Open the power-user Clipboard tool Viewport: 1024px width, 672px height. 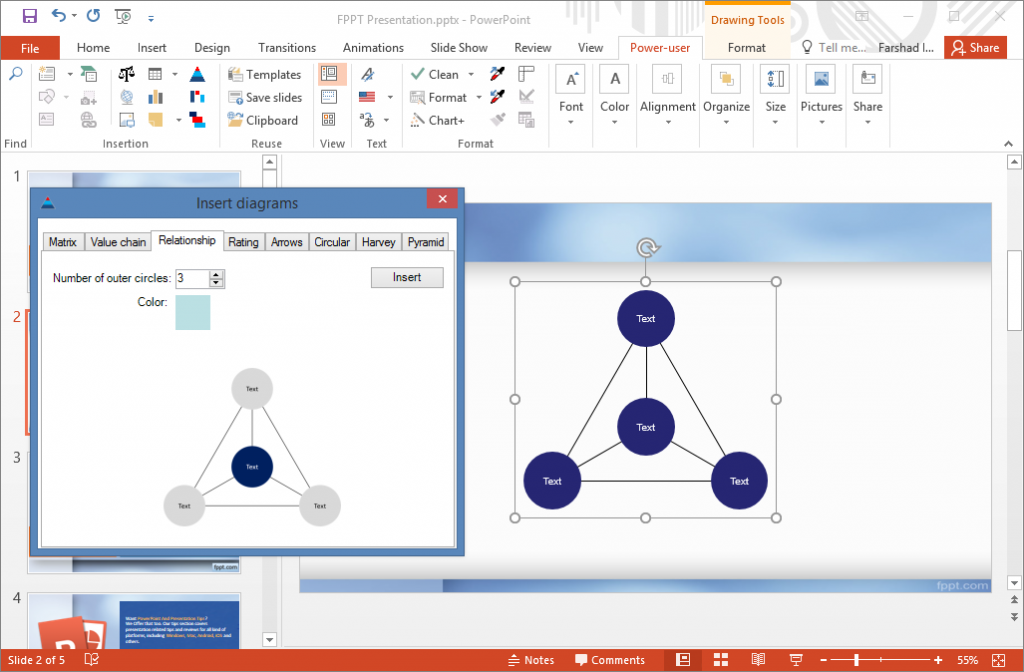pos(265,120)
